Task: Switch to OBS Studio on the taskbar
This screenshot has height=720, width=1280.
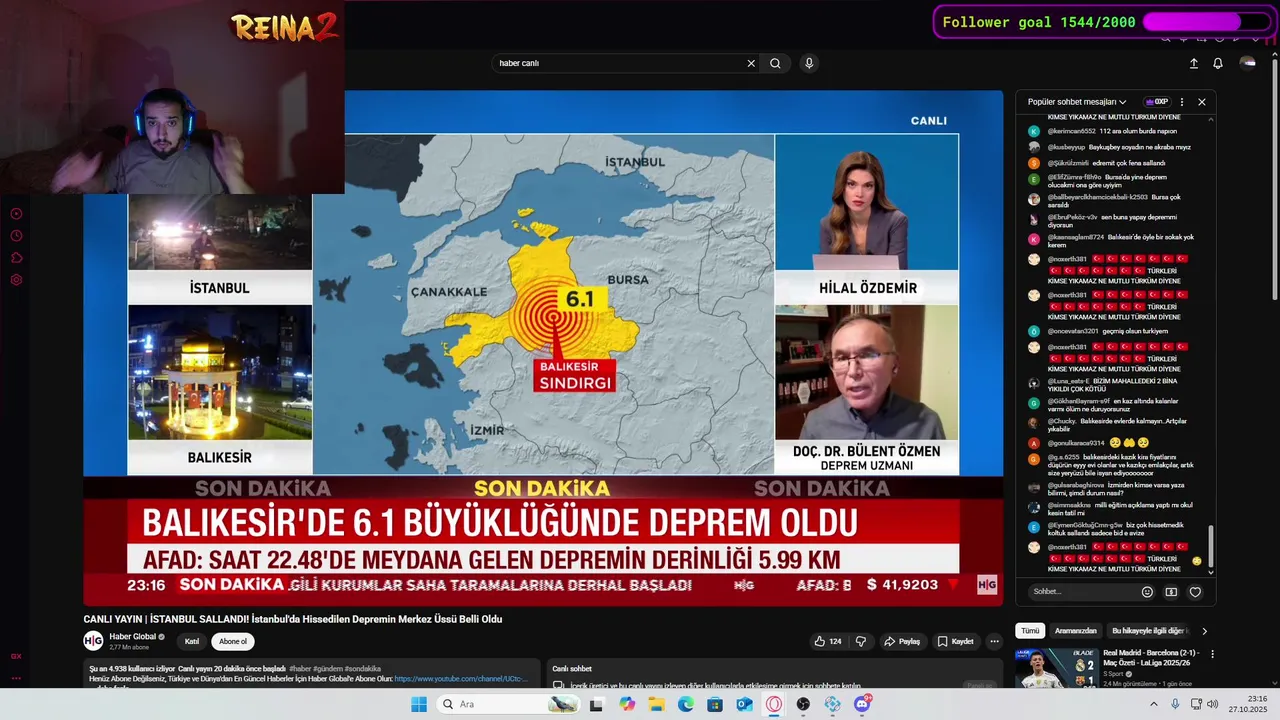Action: pyautogui.click(x=803, y=704)
